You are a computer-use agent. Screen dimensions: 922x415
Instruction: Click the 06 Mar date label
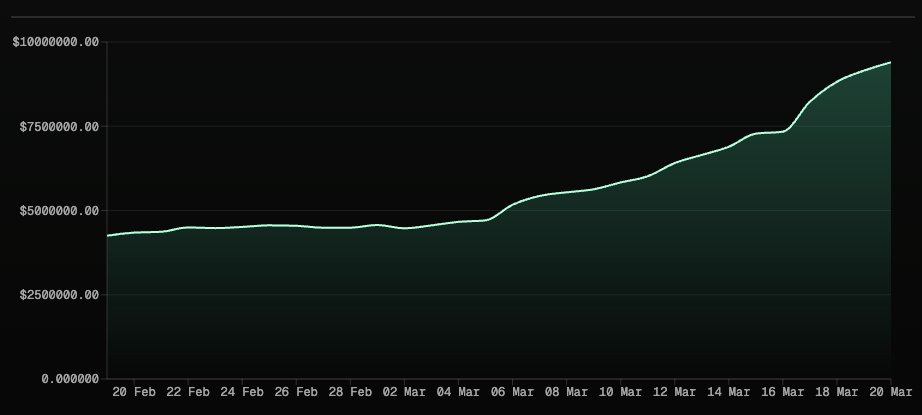[513, 392]
